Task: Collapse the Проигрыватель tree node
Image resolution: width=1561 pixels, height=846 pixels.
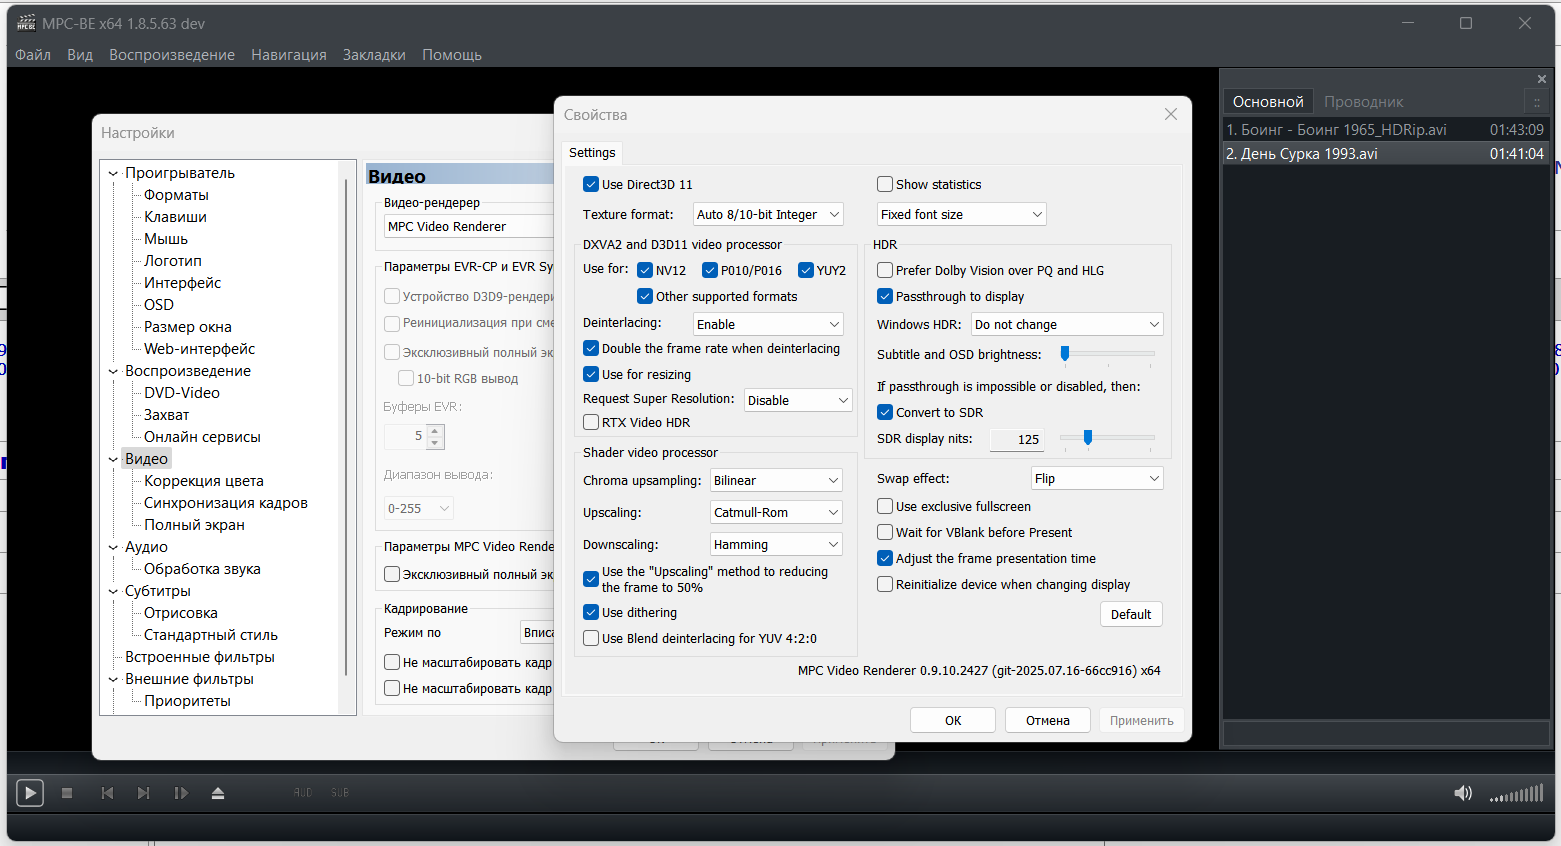Action: (x=113, y=173)
